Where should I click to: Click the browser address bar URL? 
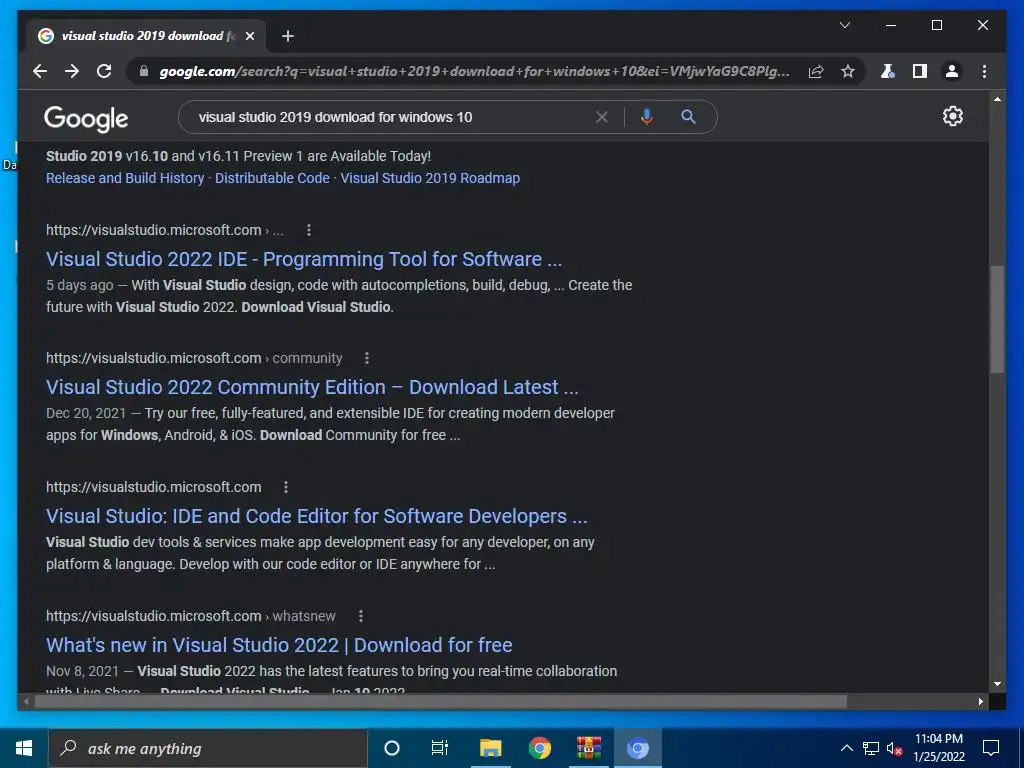pos(474,71)
